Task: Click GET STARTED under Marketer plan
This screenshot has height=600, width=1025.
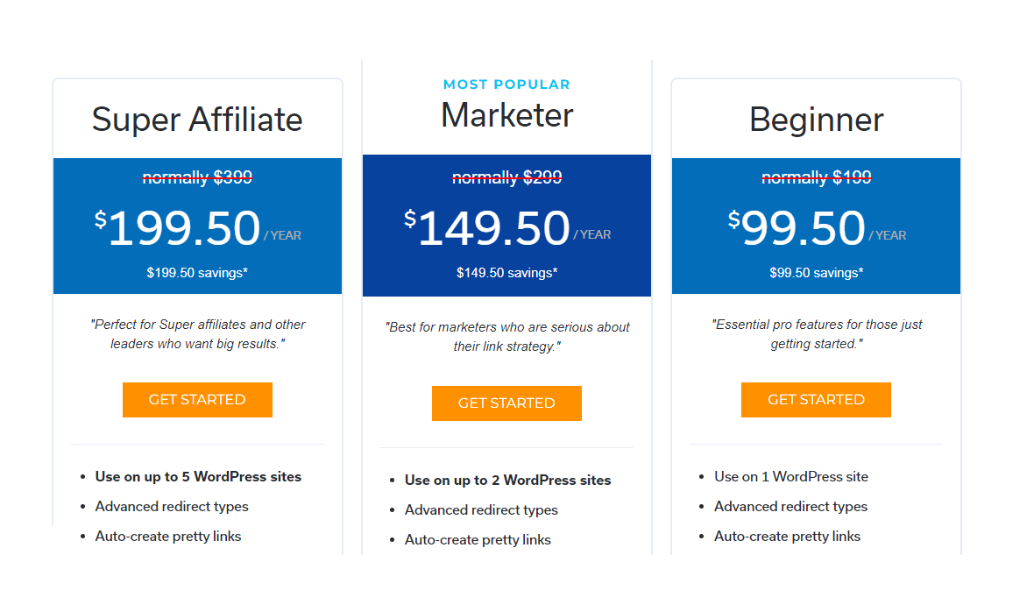Action: (507, 403)
